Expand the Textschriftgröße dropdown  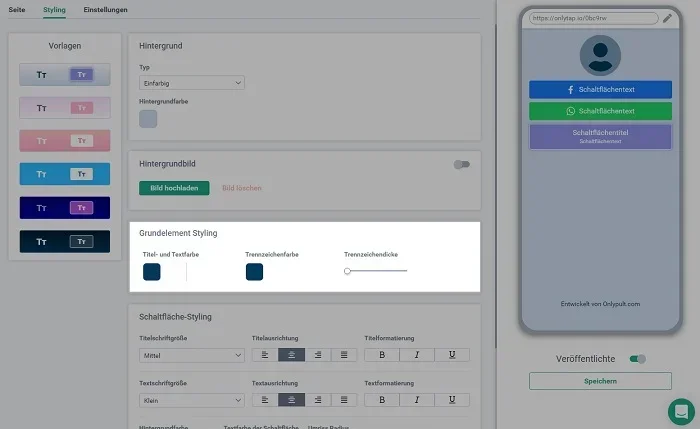[x=191, y=400]
